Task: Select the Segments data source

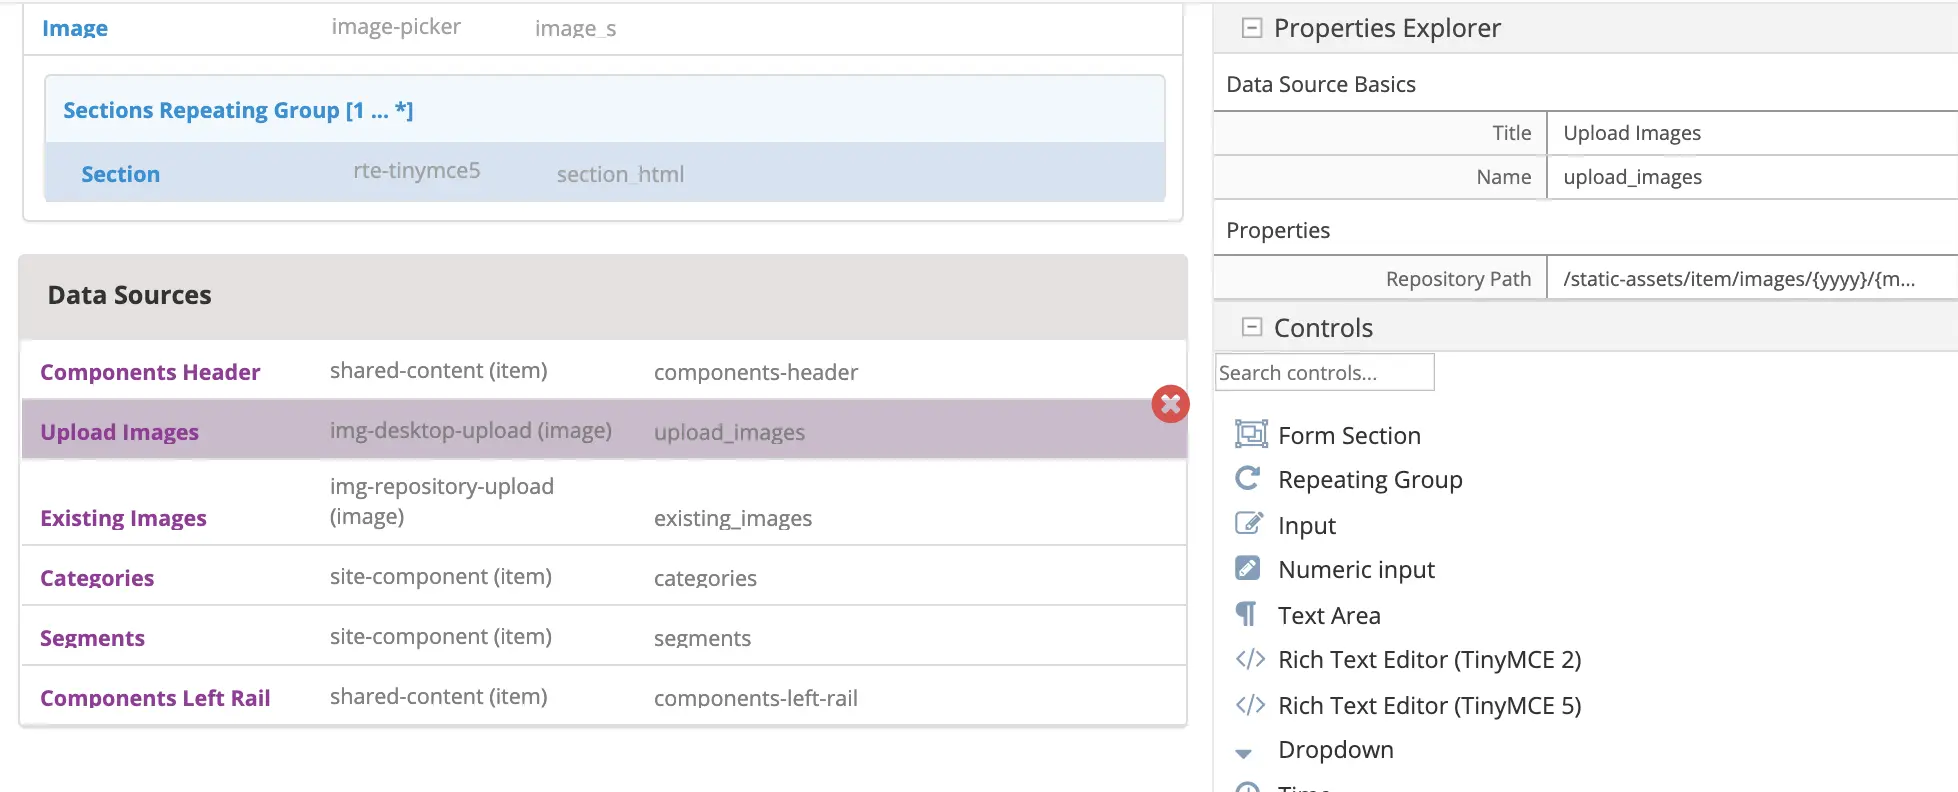Action: point(604,636)
